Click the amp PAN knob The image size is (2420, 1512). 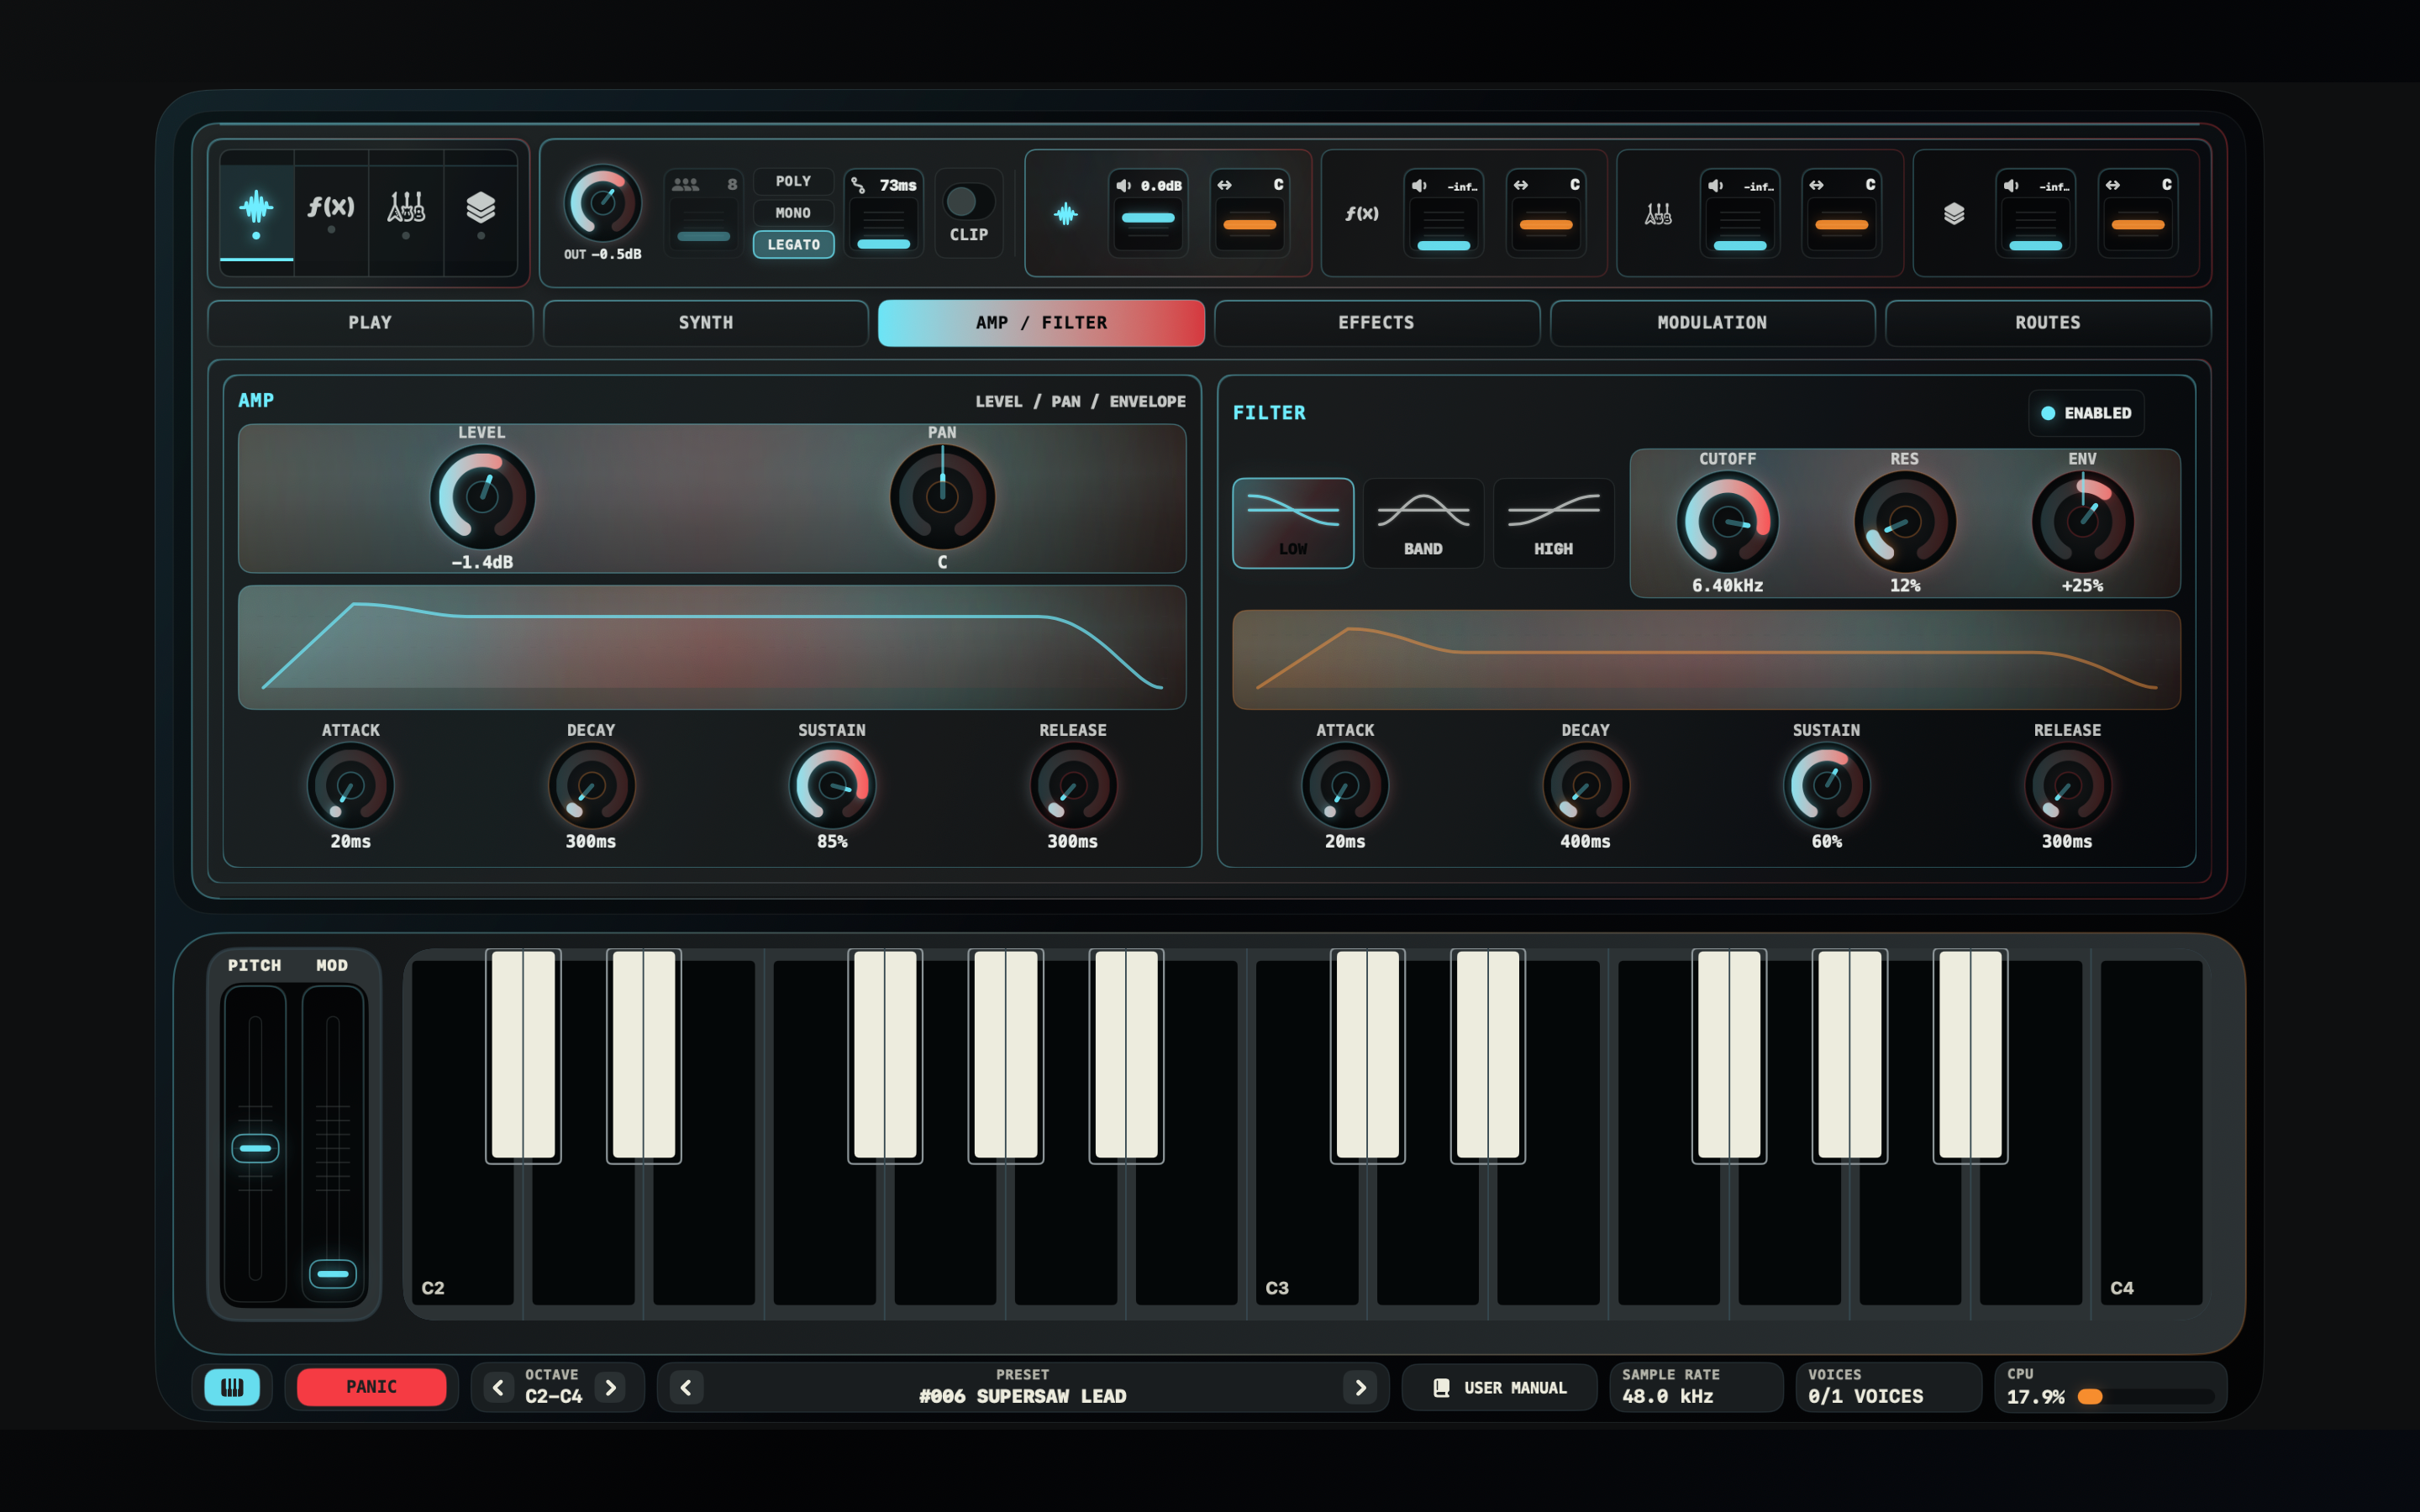[942, 497]
